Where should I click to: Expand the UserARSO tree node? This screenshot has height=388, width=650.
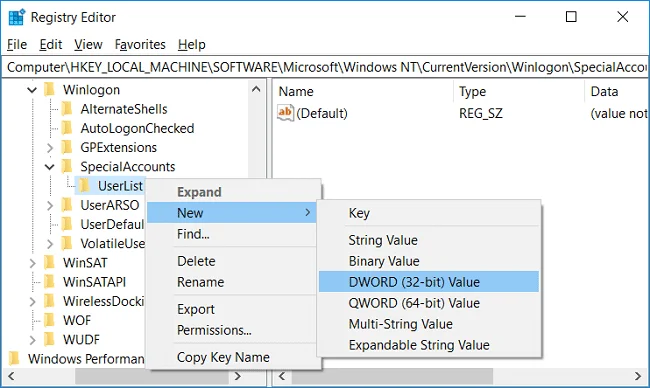coord(50,205)
